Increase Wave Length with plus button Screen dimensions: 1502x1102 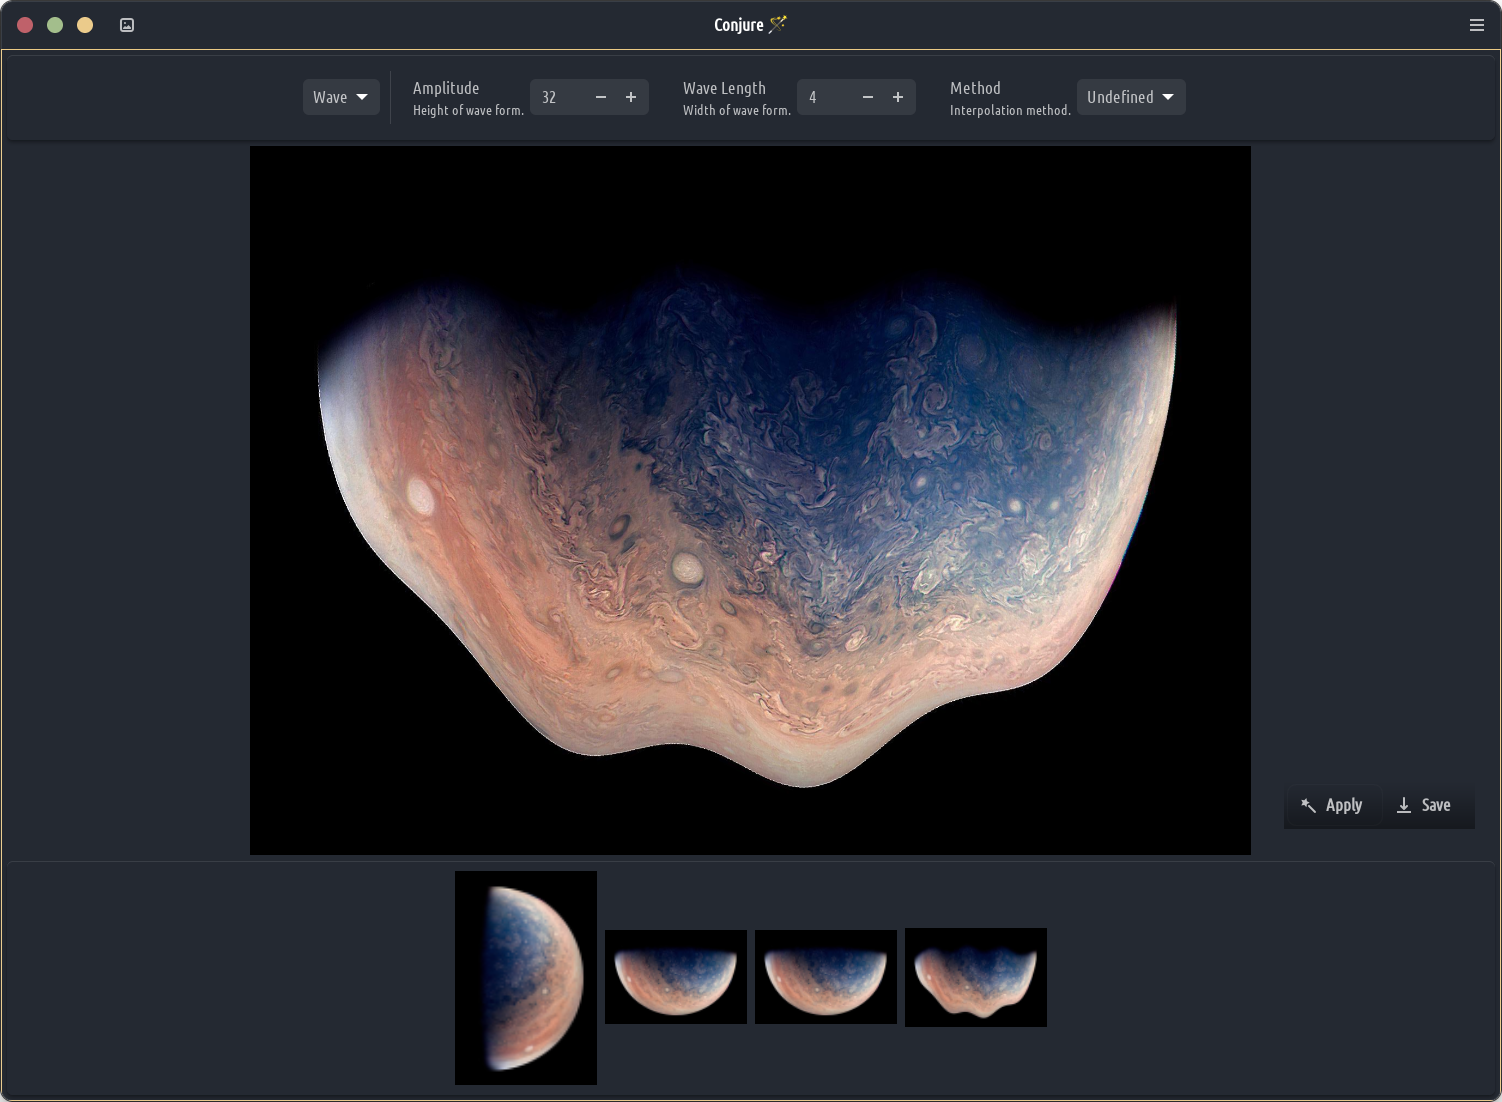[898, 97]
